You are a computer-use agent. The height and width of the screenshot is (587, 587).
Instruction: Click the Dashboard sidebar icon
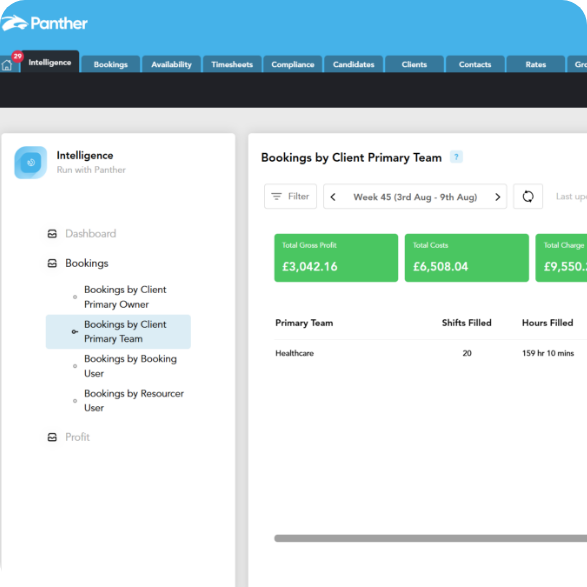tap(52, 234)
